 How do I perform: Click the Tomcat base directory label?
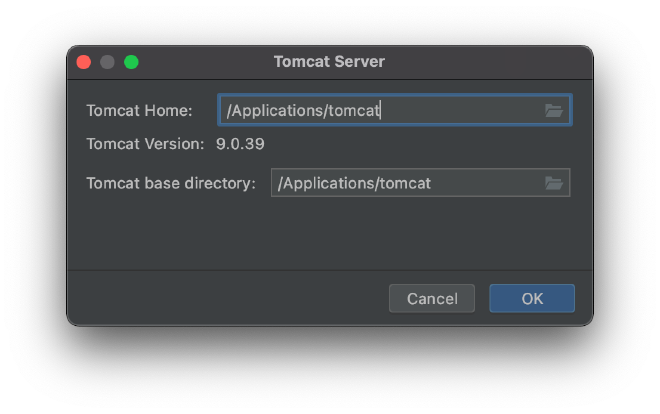171,183
